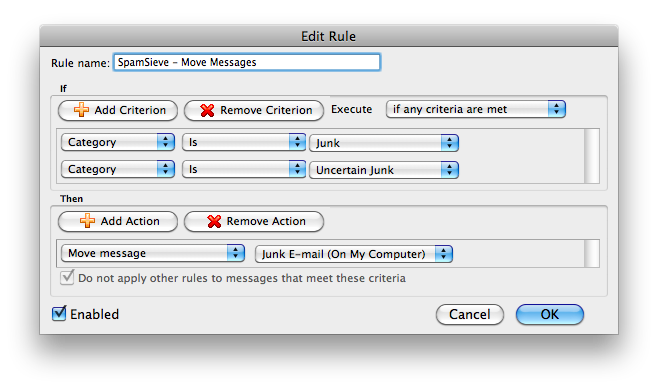Click the criteria list scrollbar
658x389 pixels.
coord(592,156)
